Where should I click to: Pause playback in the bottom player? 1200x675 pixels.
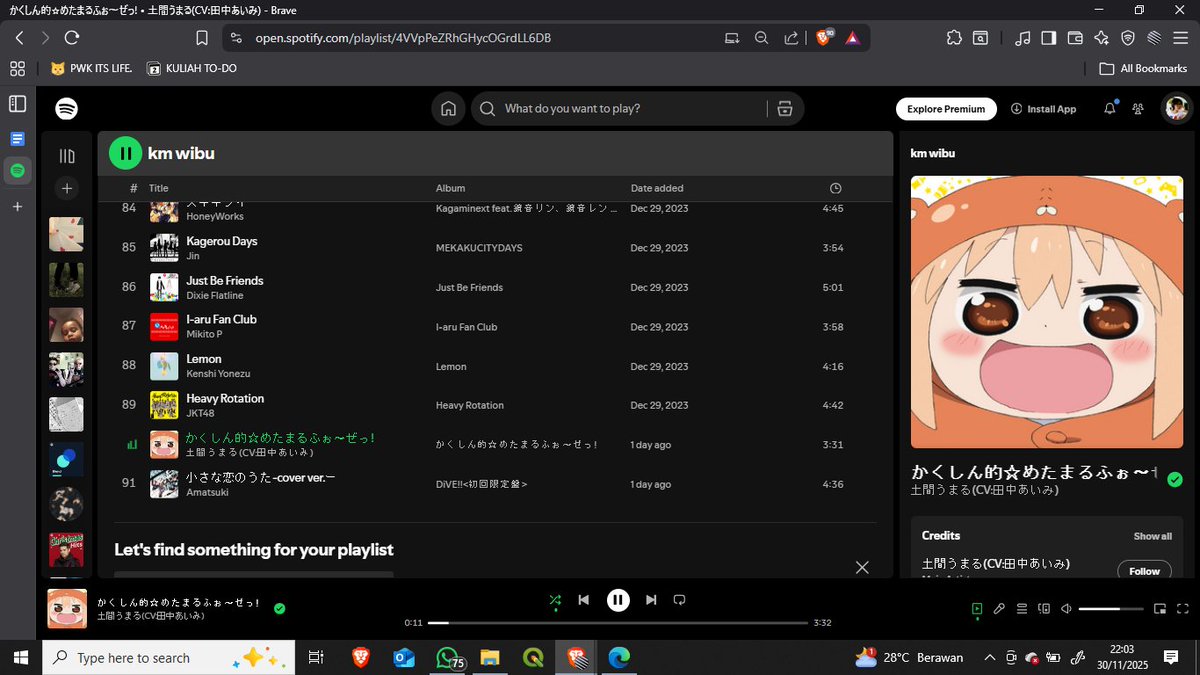tap(618, 600)
